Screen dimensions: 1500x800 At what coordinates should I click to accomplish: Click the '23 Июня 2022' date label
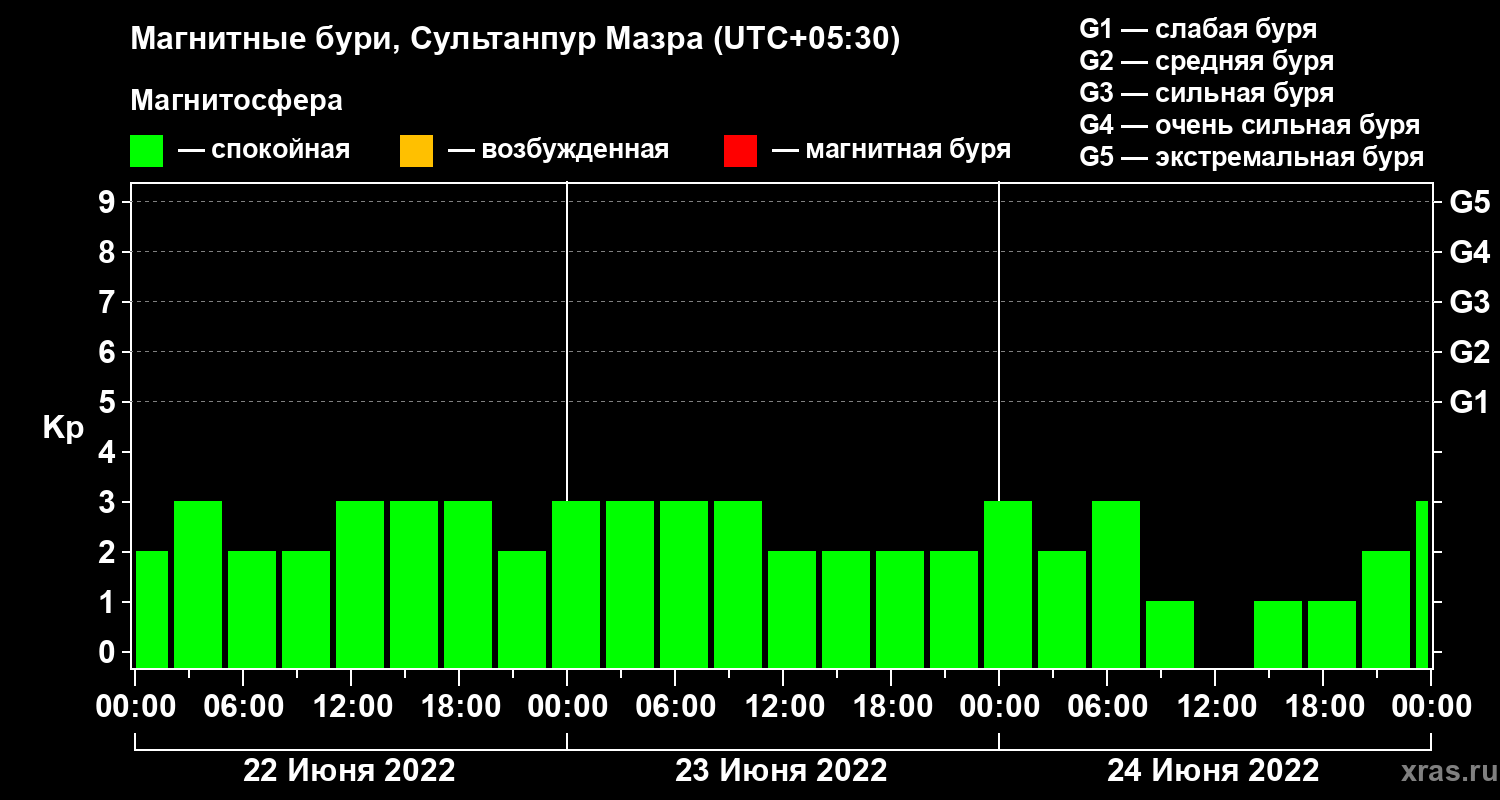[781, 771]
